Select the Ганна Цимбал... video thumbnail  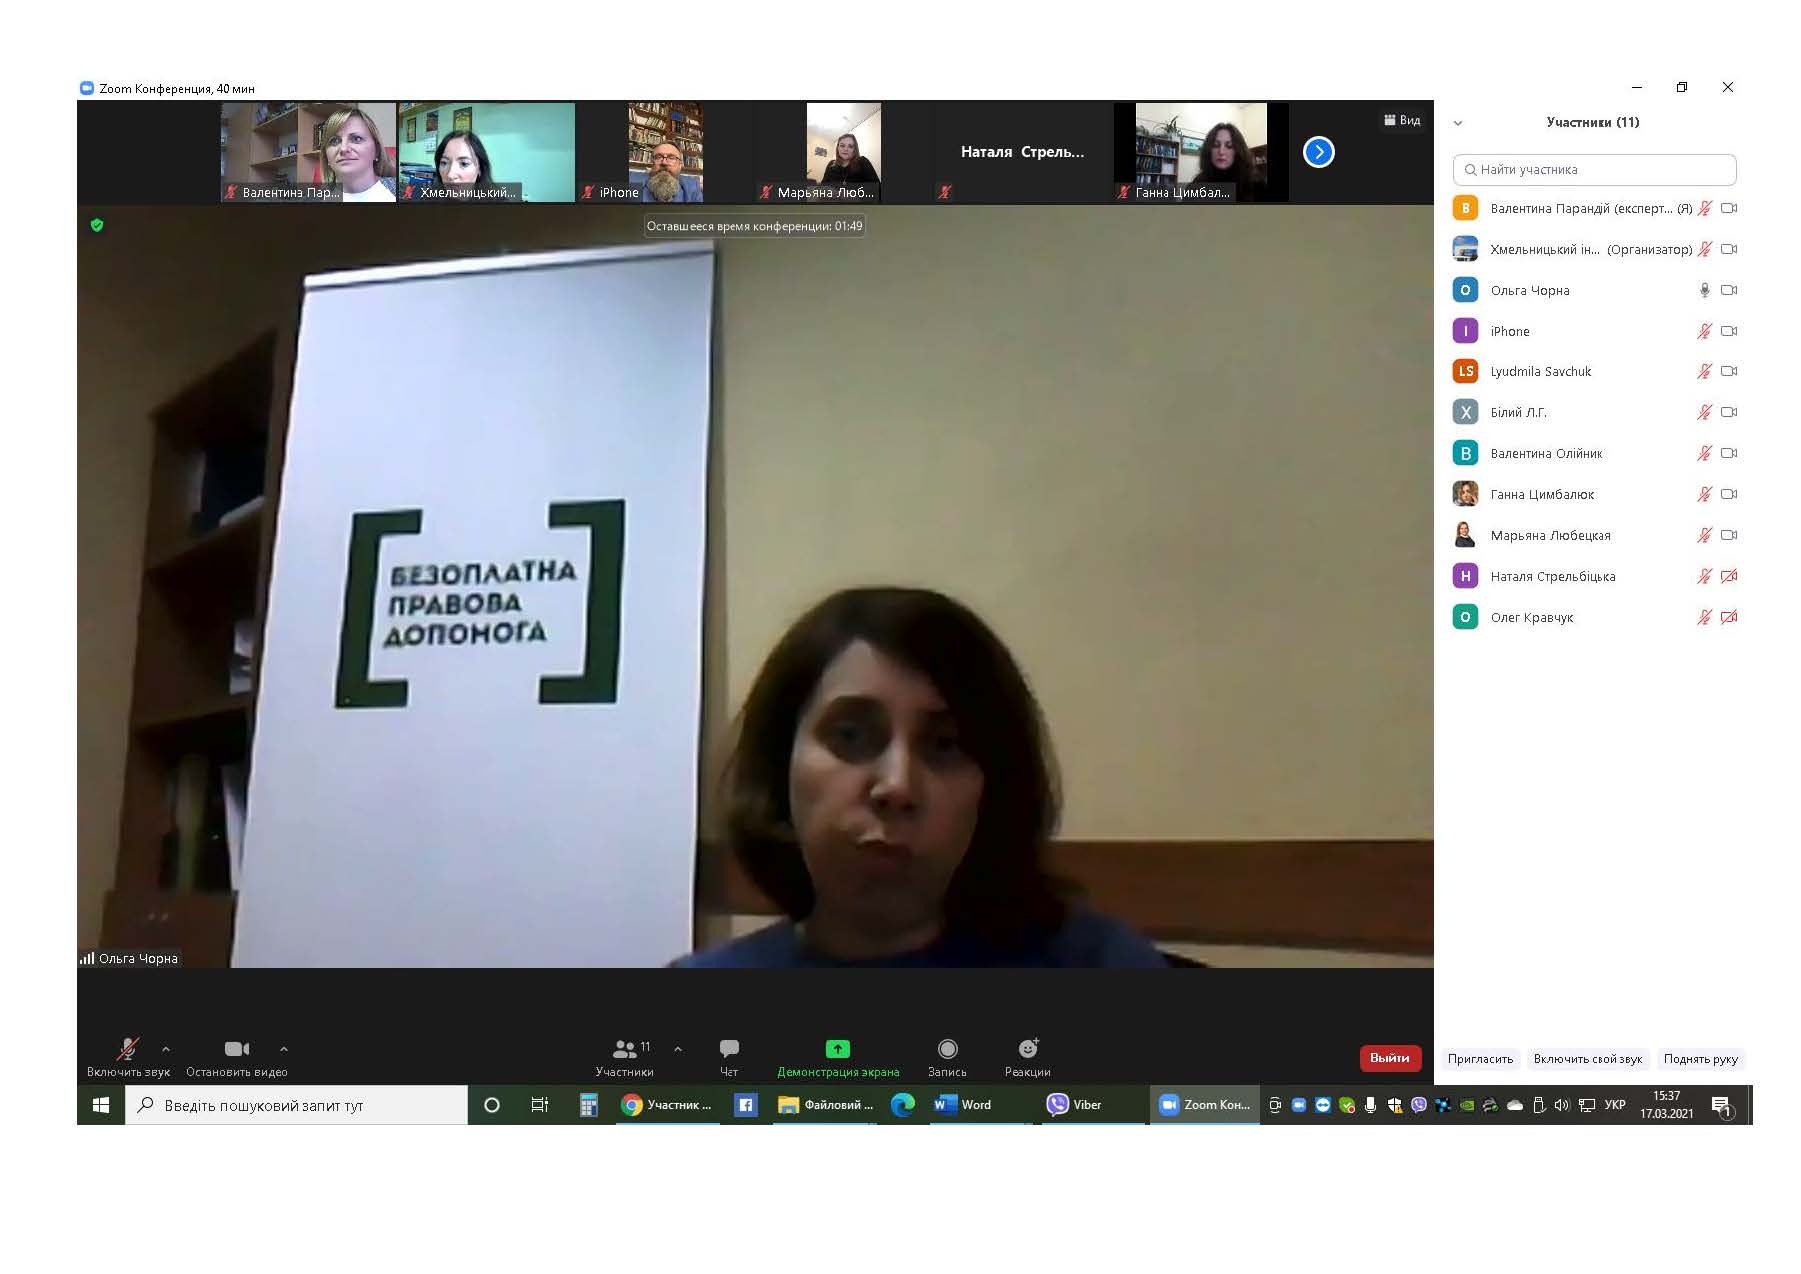[x=1201, y=152]
